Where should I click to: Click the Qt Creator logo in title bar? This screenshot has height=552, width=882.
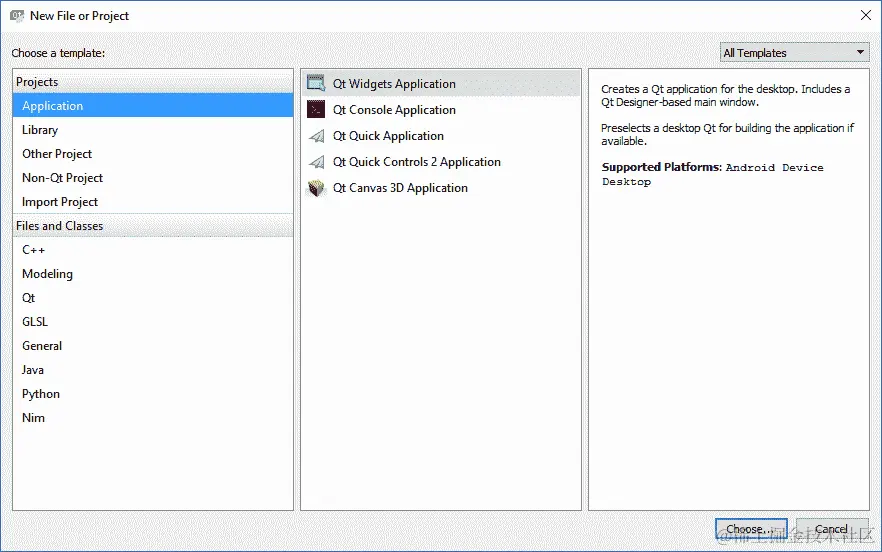point(17,16)
